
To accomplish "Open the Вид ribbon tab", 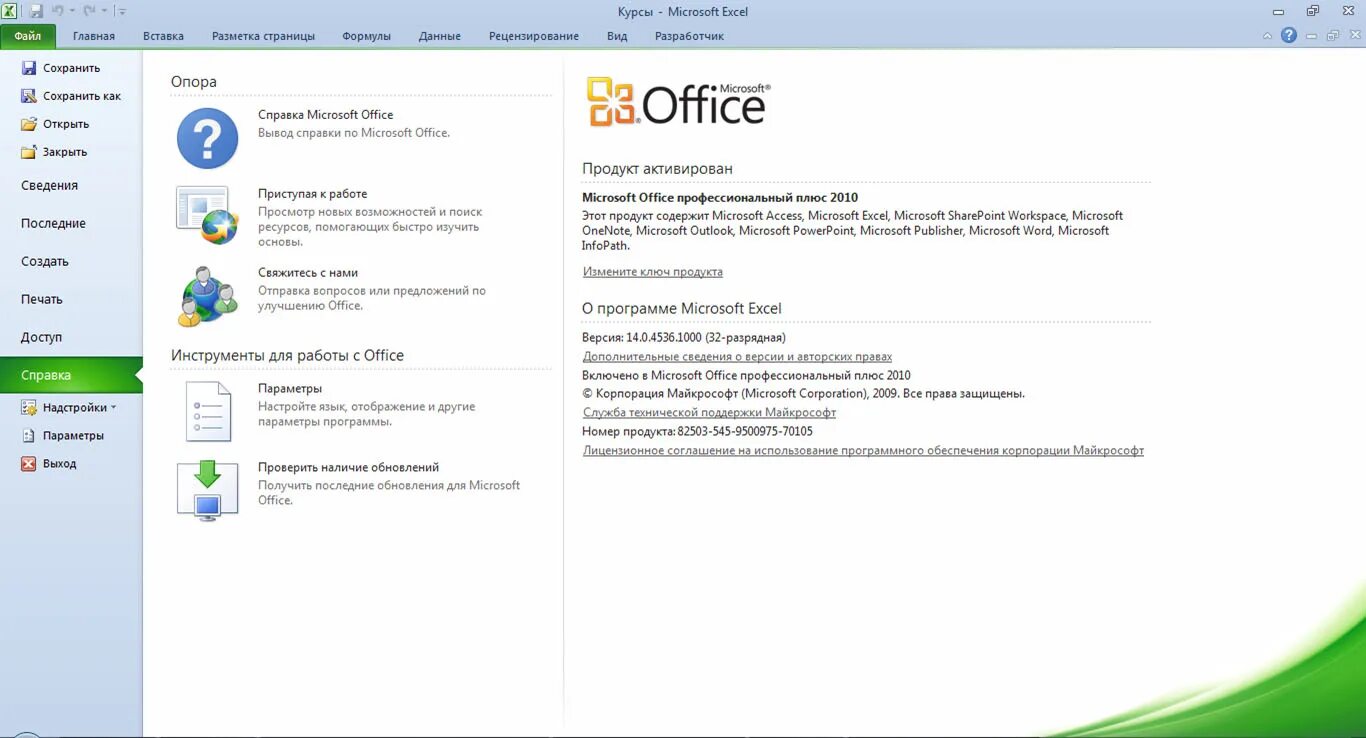I will point(617,36).
